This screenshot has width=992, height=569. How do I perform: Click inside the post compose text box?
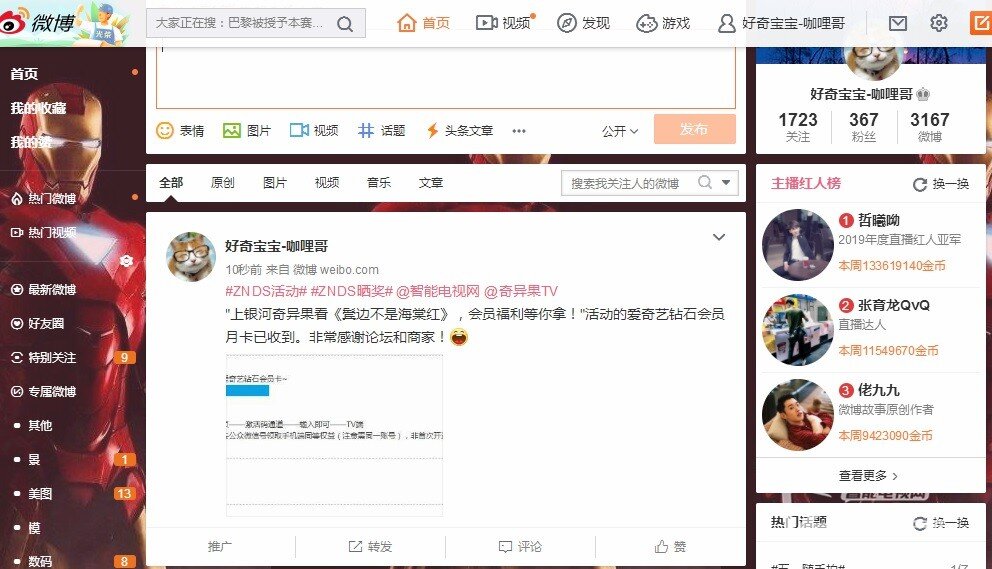[445, 77]
